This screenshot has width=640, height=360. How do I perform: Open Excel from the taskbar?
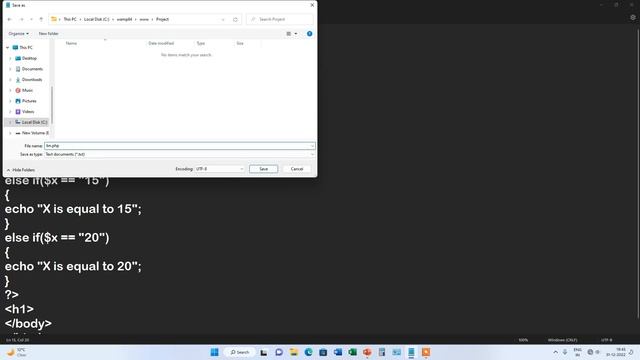[352, 352]
